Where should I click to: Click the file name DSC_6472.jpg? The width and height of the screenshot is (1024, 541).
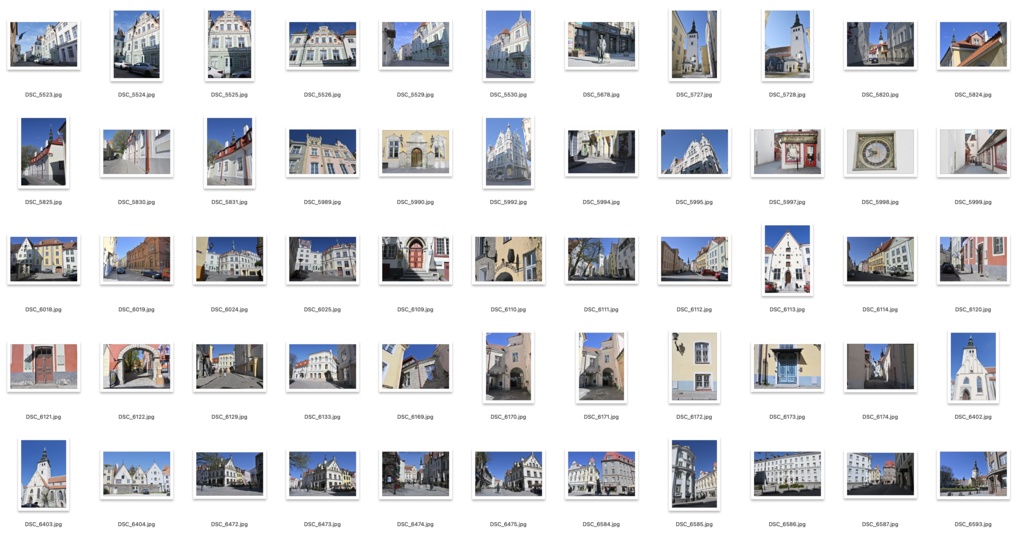229,524
